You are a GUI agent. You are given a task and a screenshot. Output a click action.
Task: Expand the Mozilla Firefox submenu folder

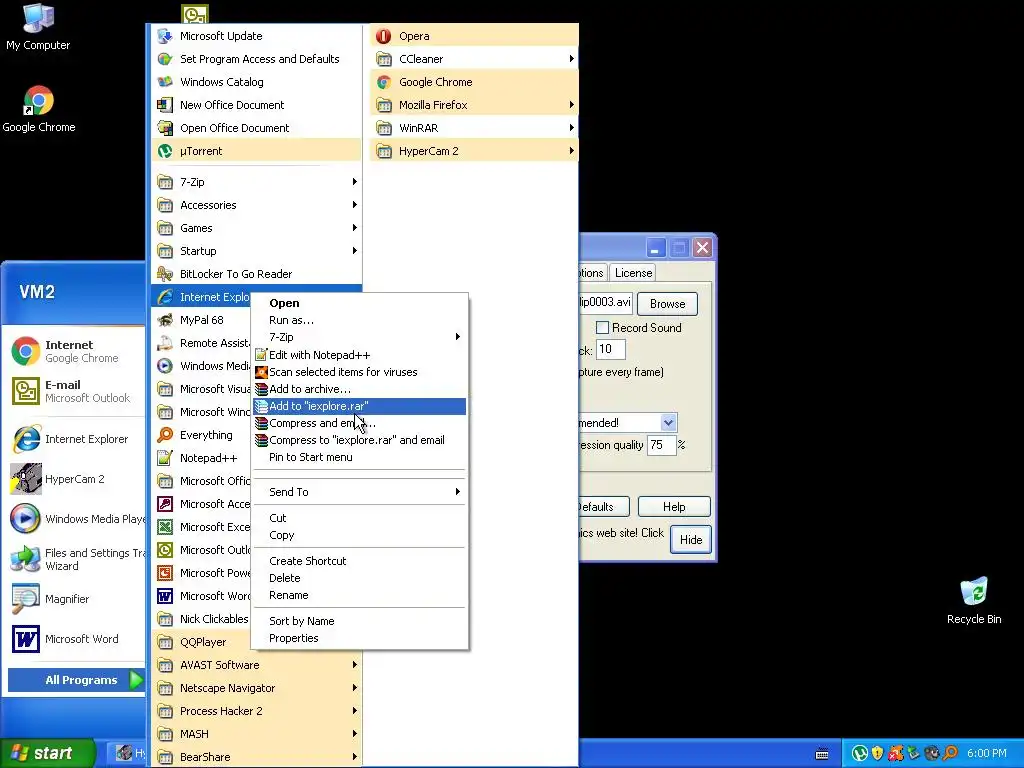coord(474,104)
